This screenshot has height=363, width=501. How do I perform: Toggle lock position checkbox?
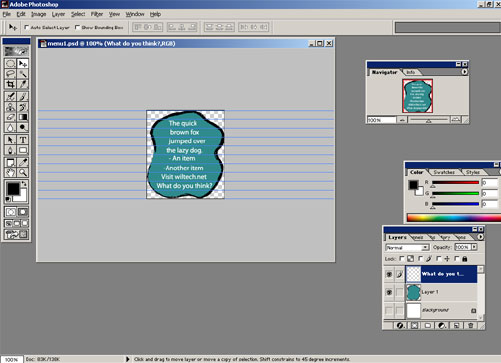tap(438, 258)
